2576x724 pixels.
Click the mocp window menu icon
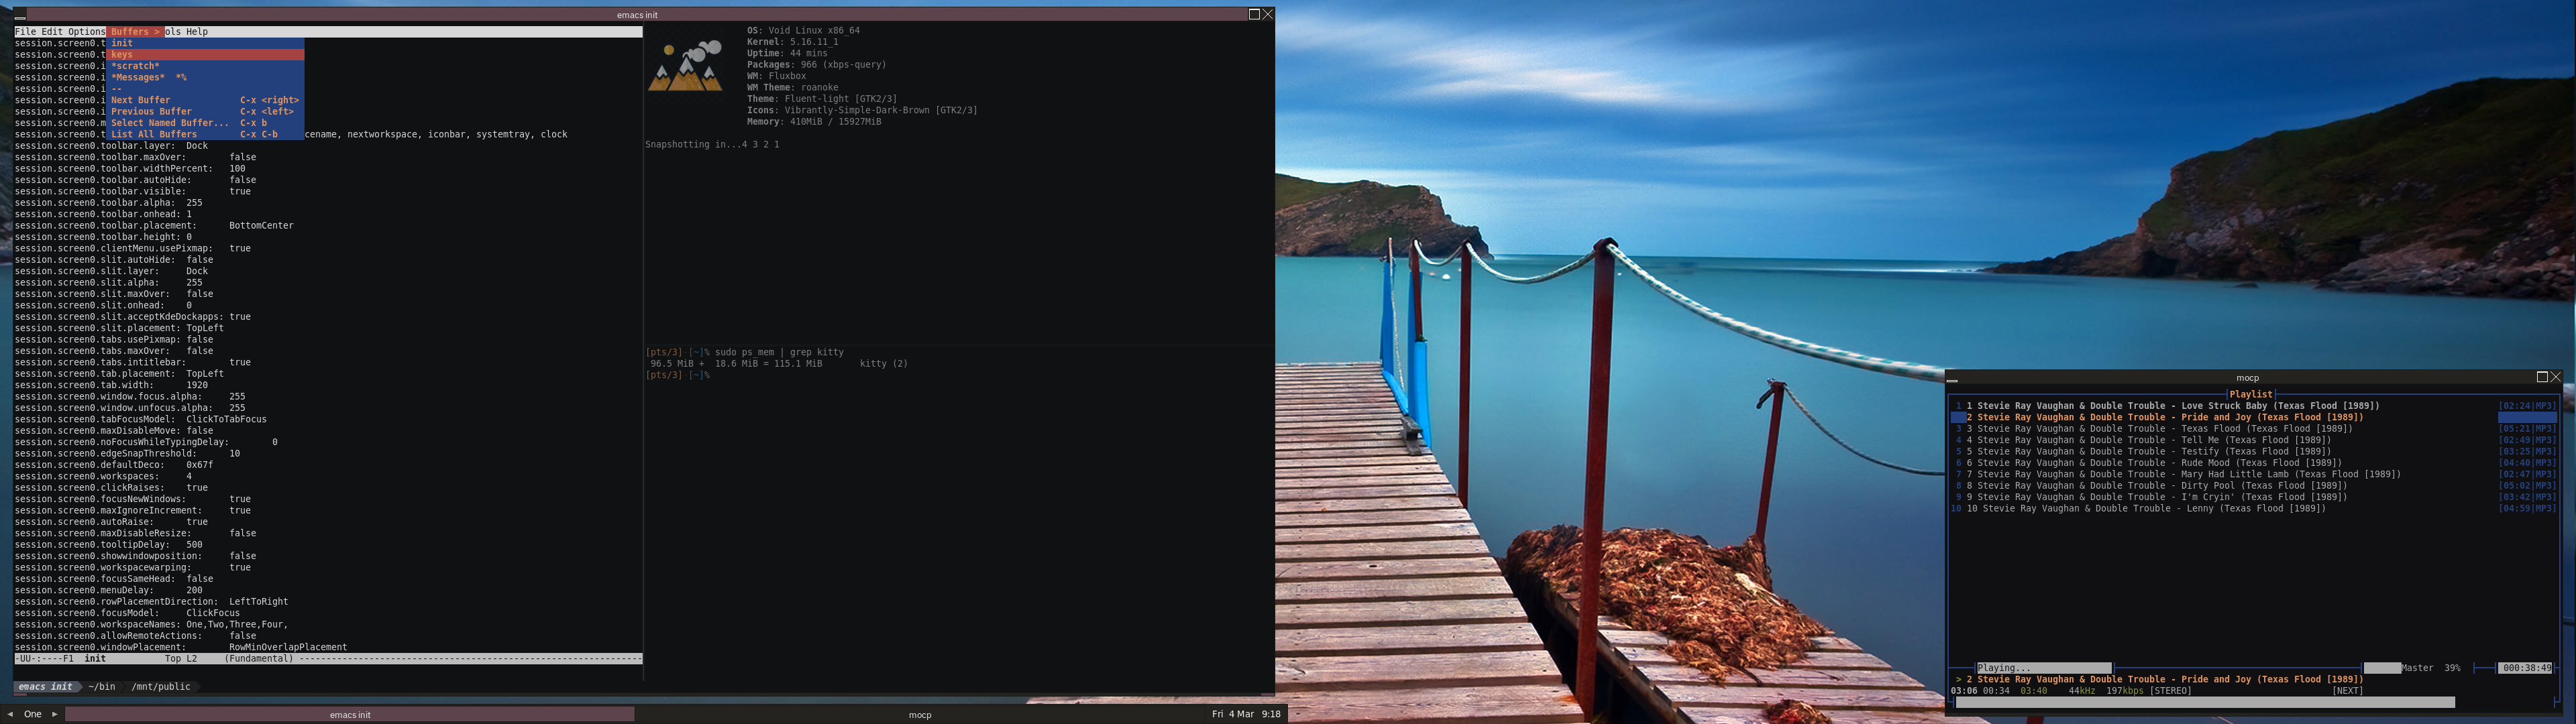tap(1952, 378)
